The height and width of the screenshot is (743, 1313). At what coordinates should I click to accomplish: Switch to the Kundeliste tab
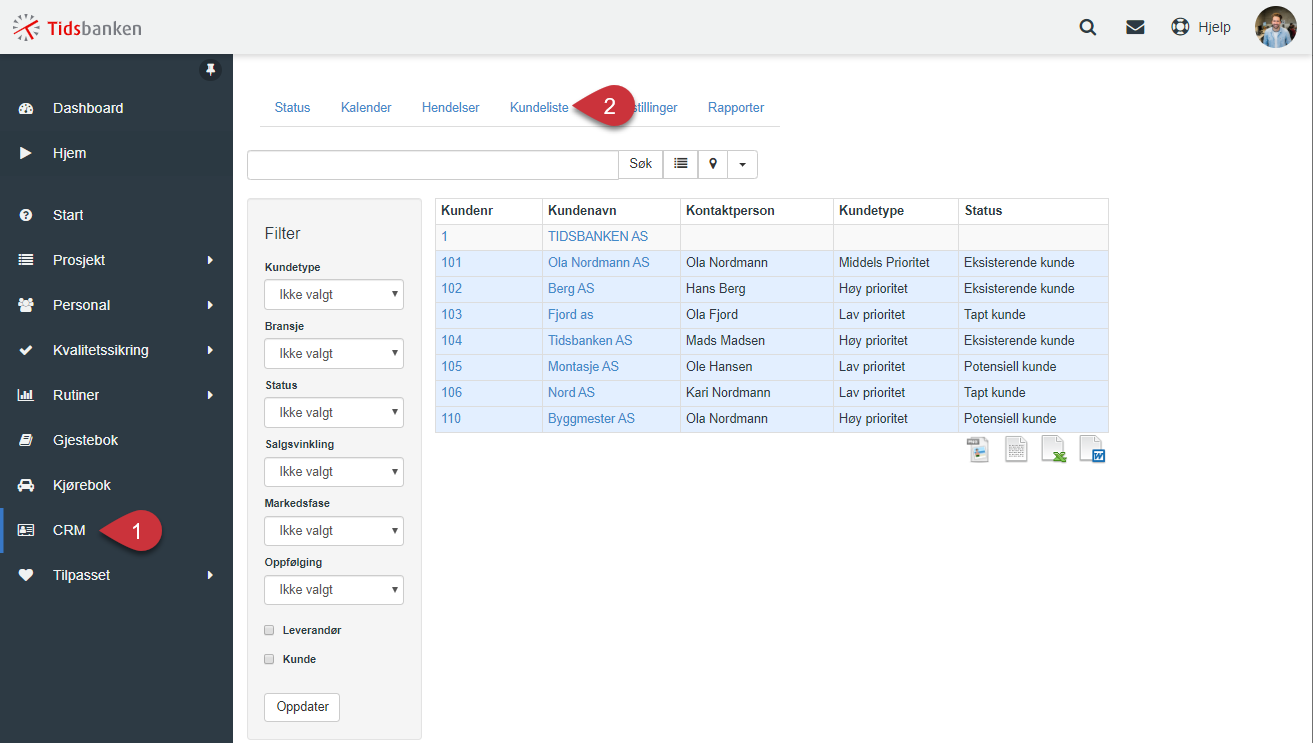539,107
